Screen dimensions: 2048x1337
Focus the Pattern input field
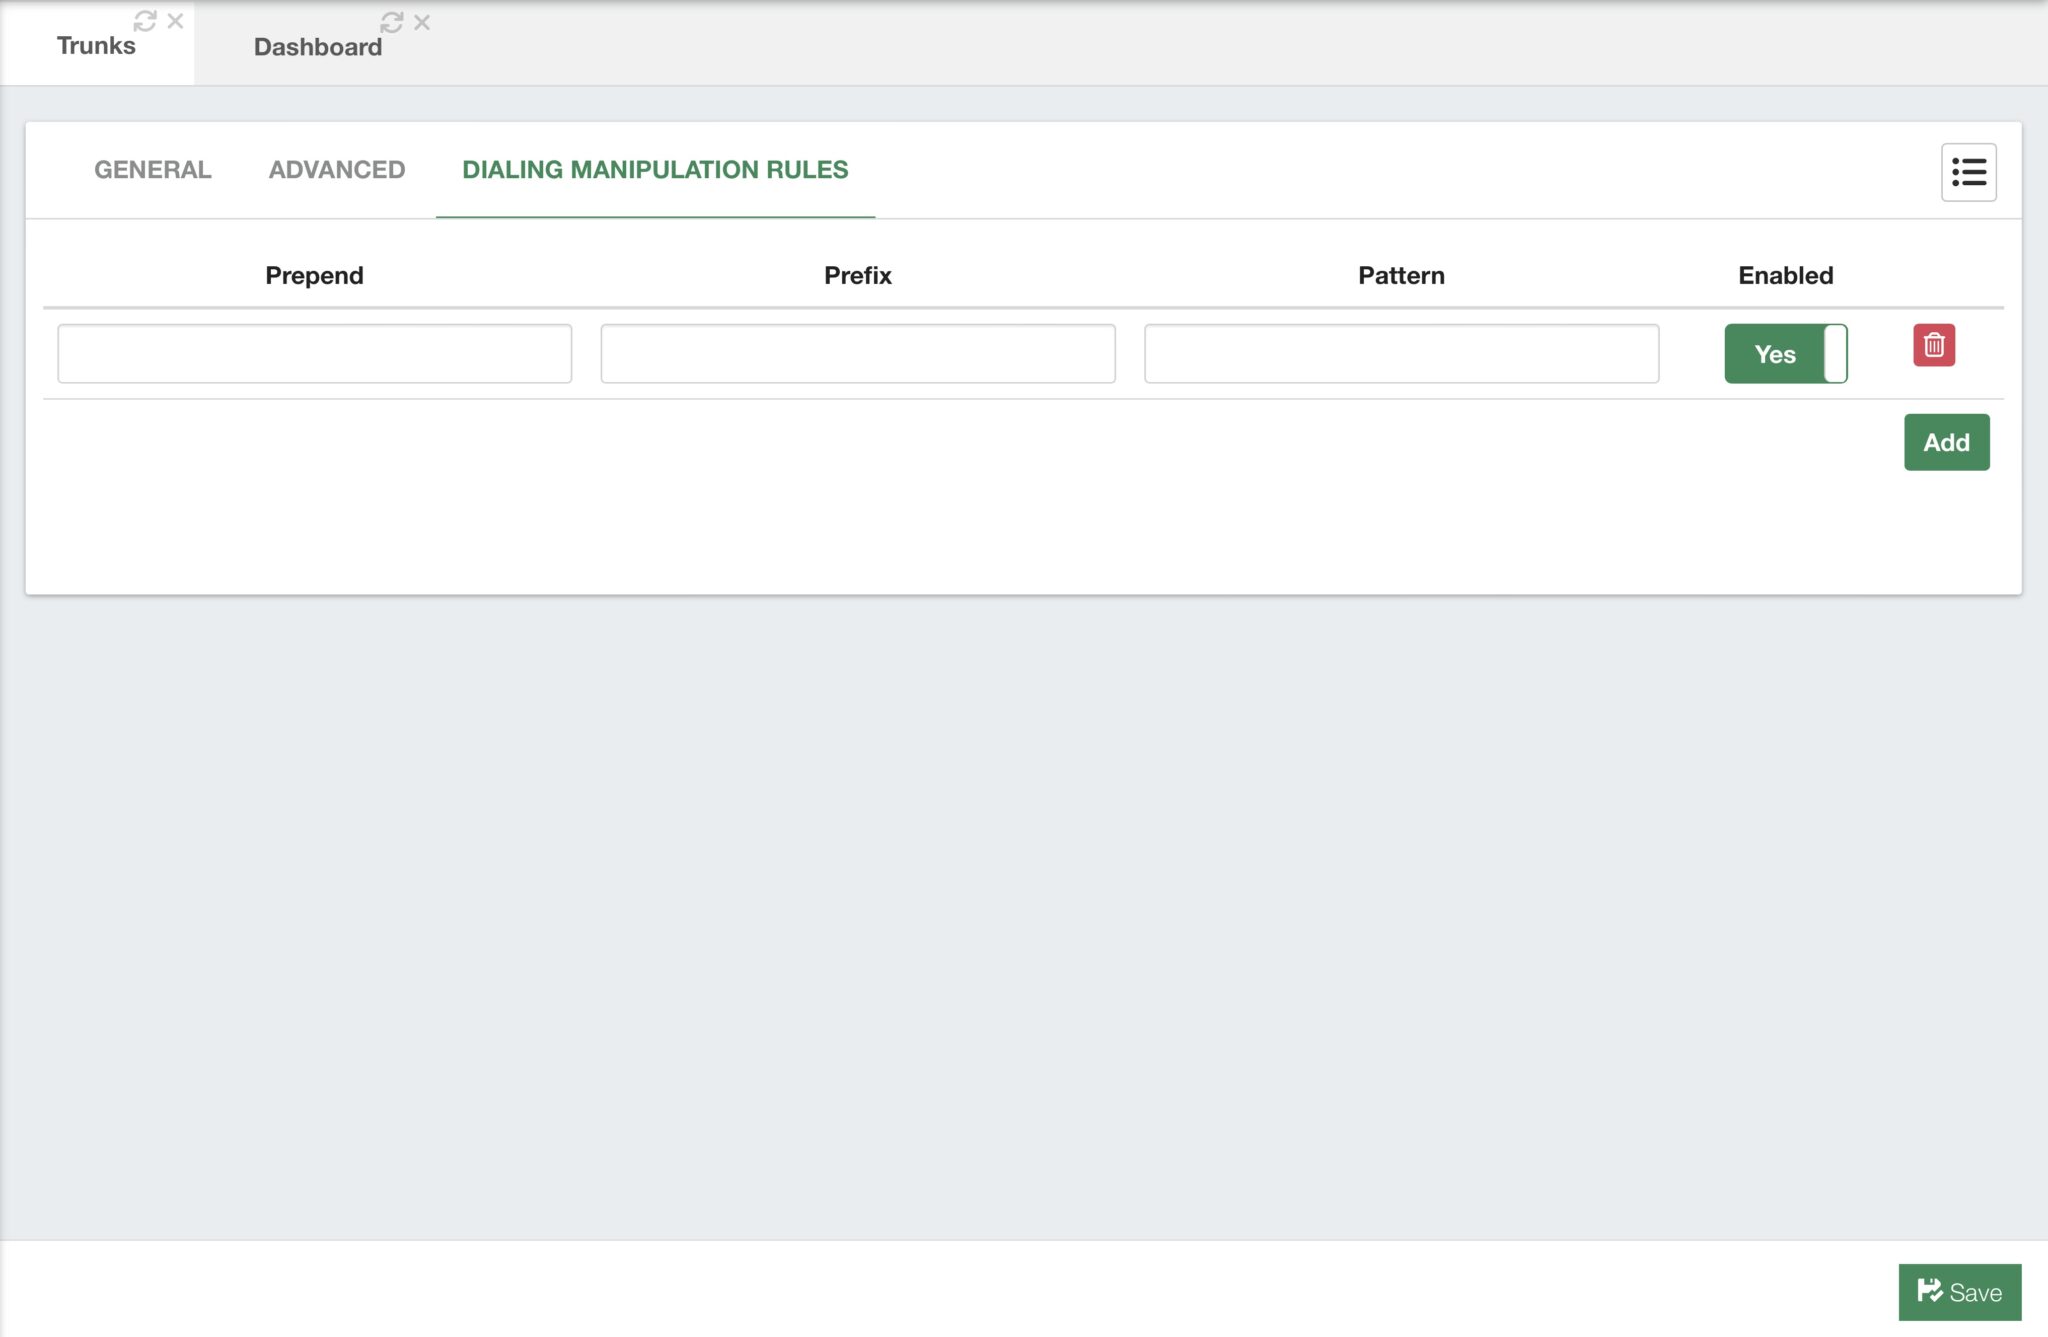1401,353
